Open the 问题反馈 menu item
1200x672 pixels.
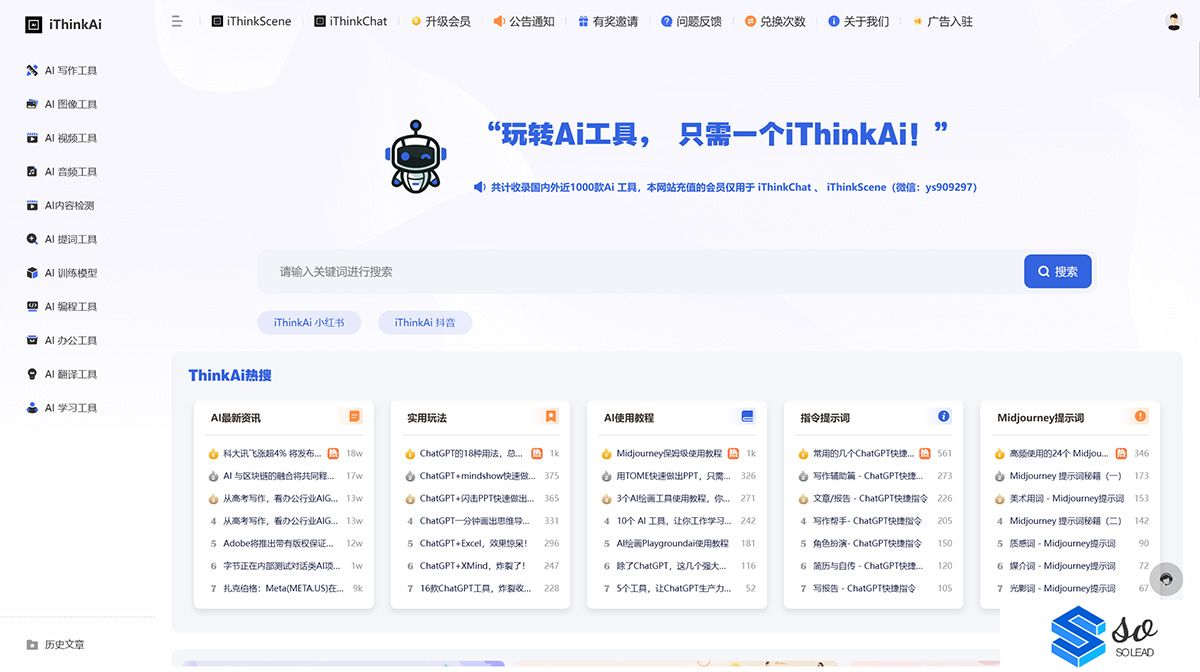click(691, 21)
